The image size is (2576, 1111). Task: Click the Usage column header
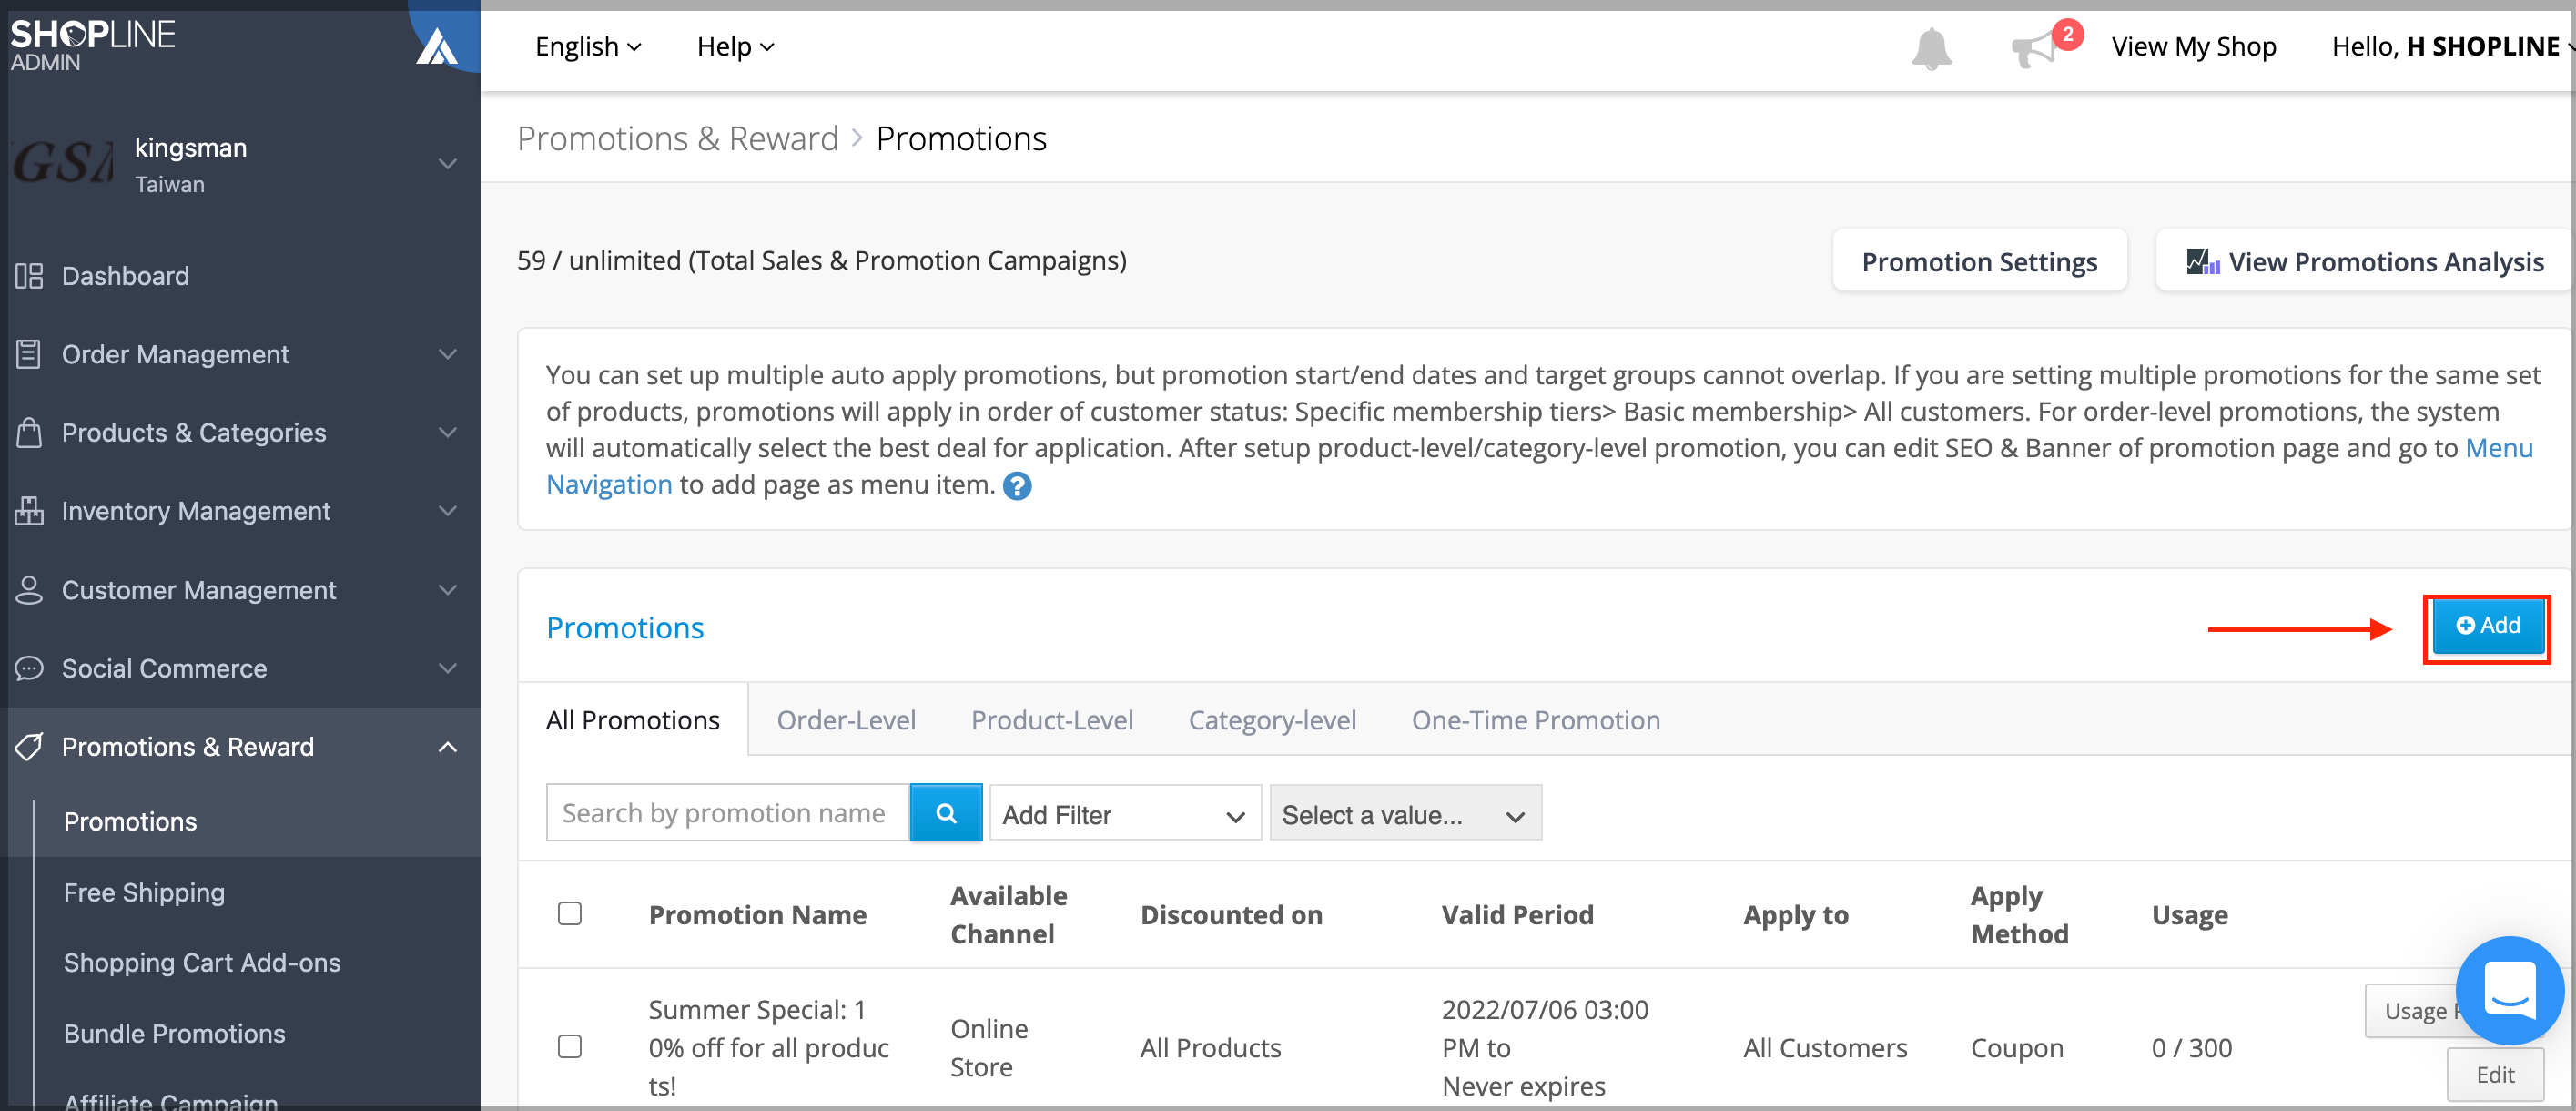[2190, 915]
